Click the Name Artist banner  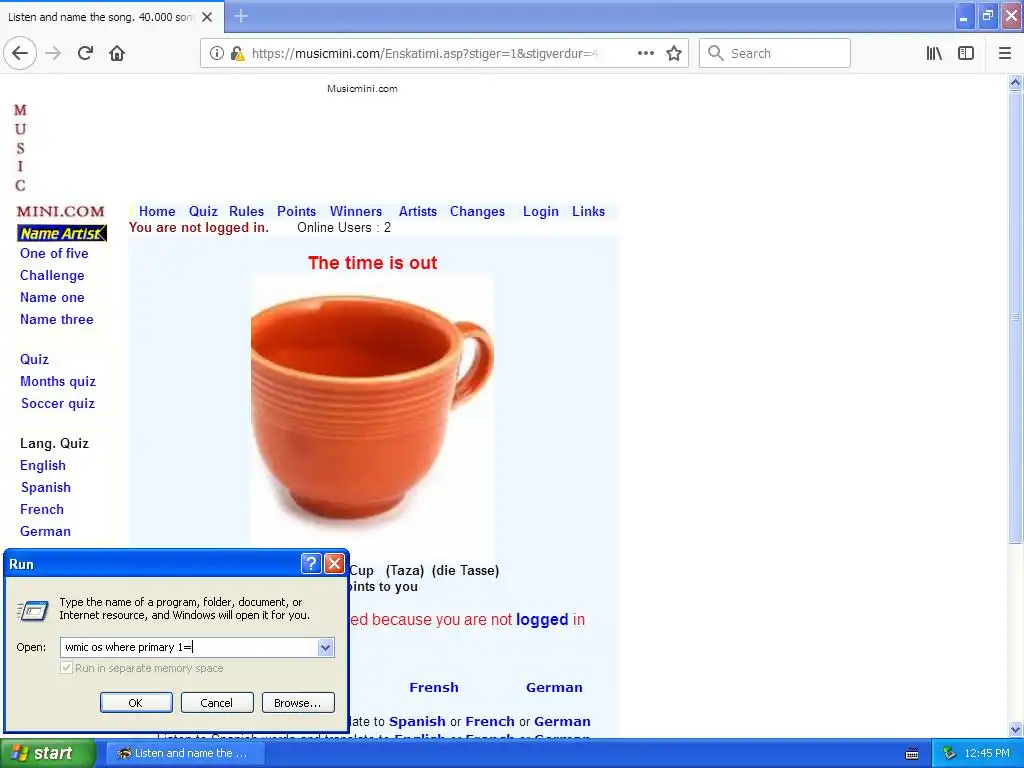coord(62,233)
